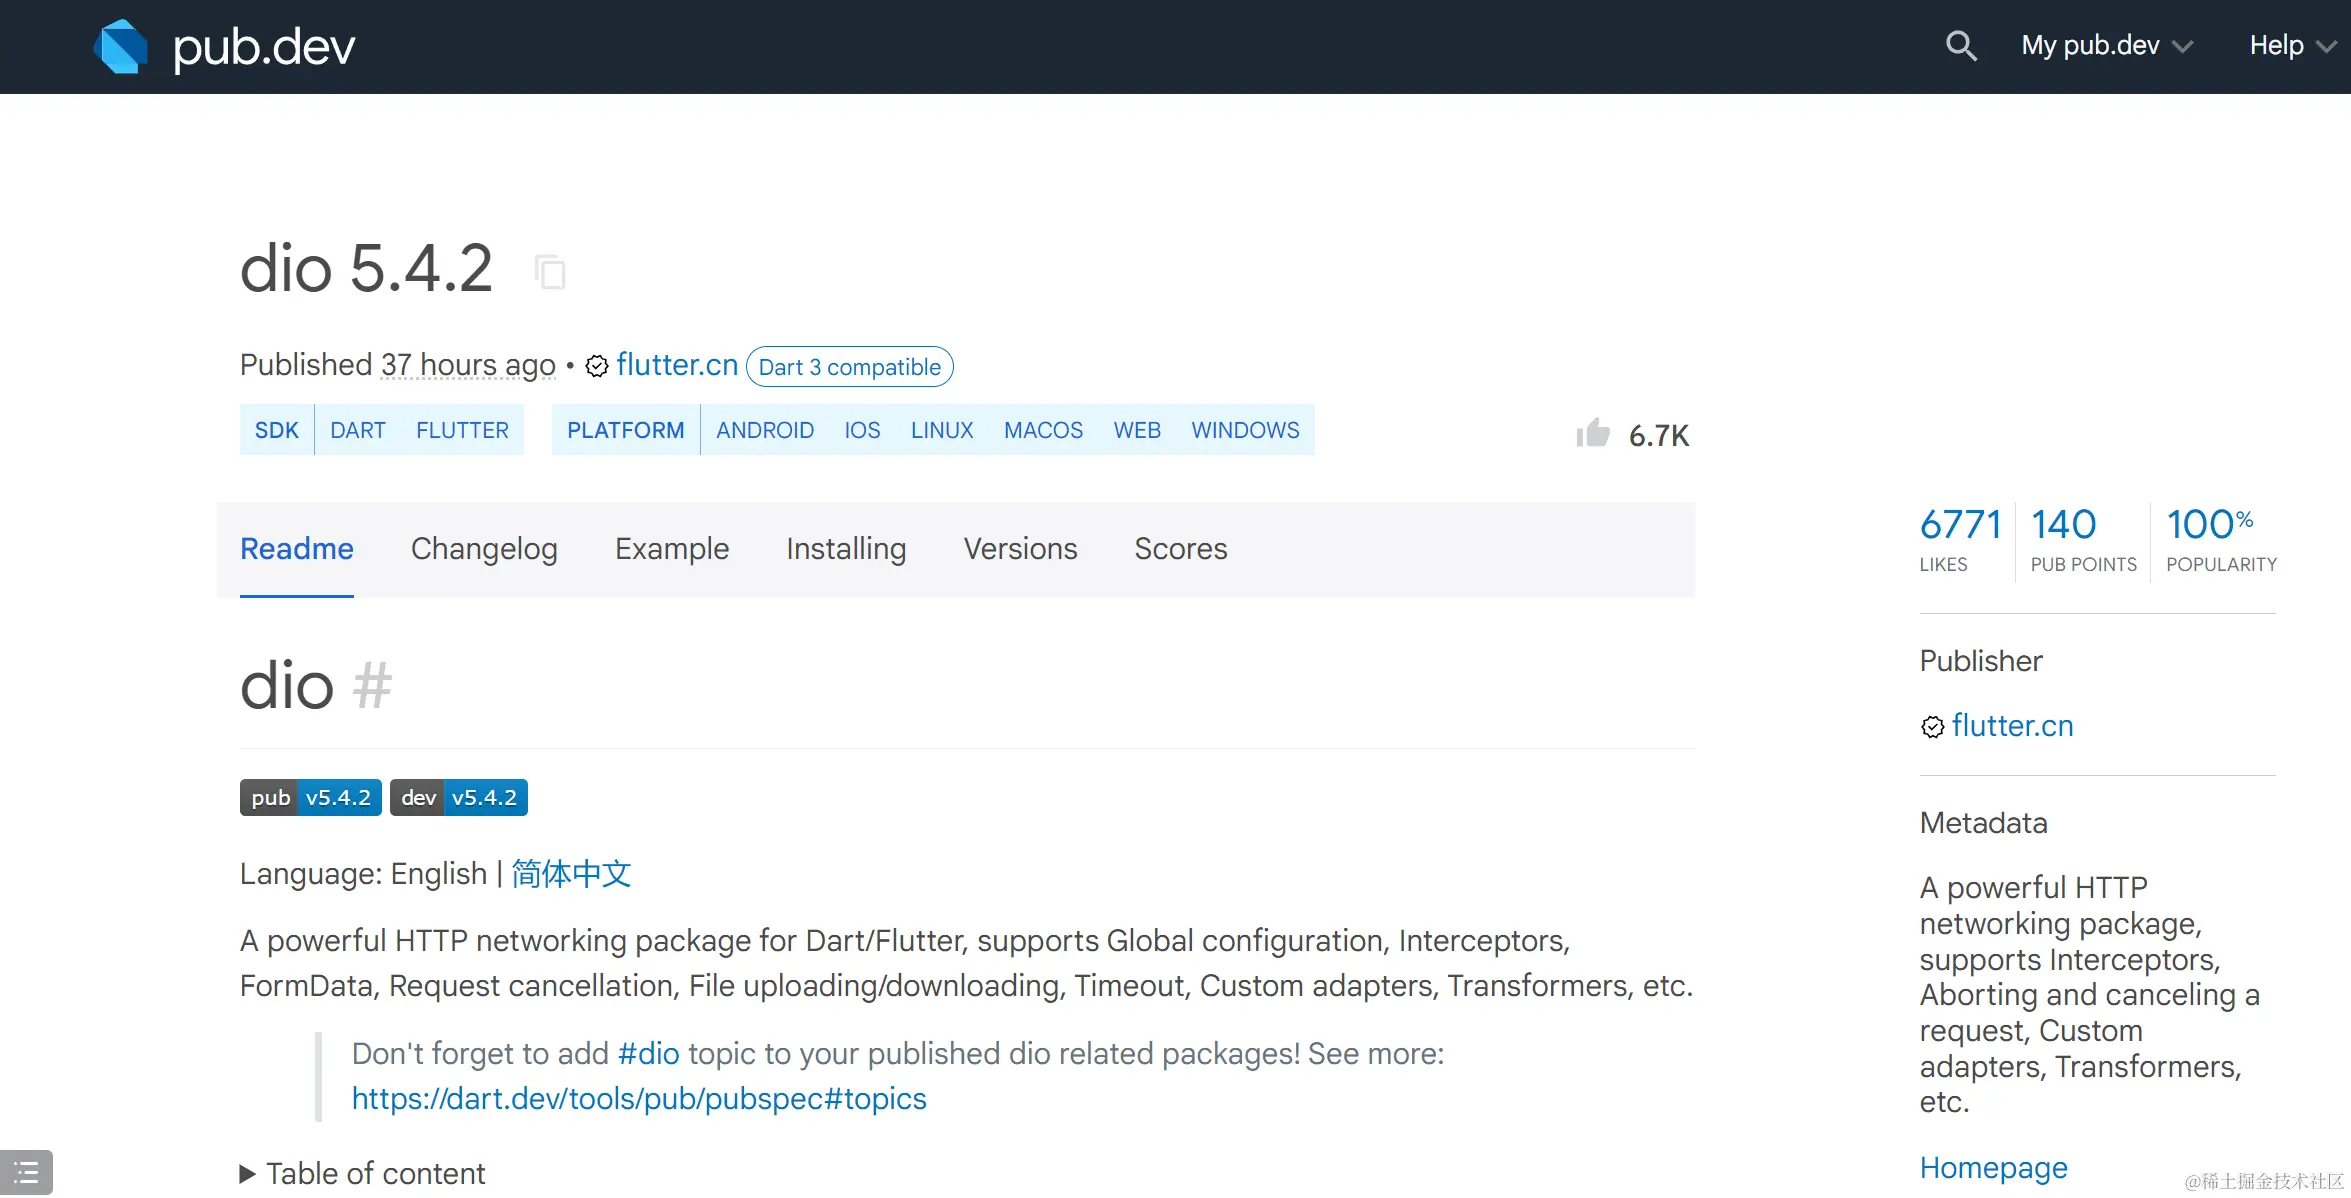Select the ANDROID platform tag
The height and width of the screenshot is (1198, 2351).
click(764, 430)
